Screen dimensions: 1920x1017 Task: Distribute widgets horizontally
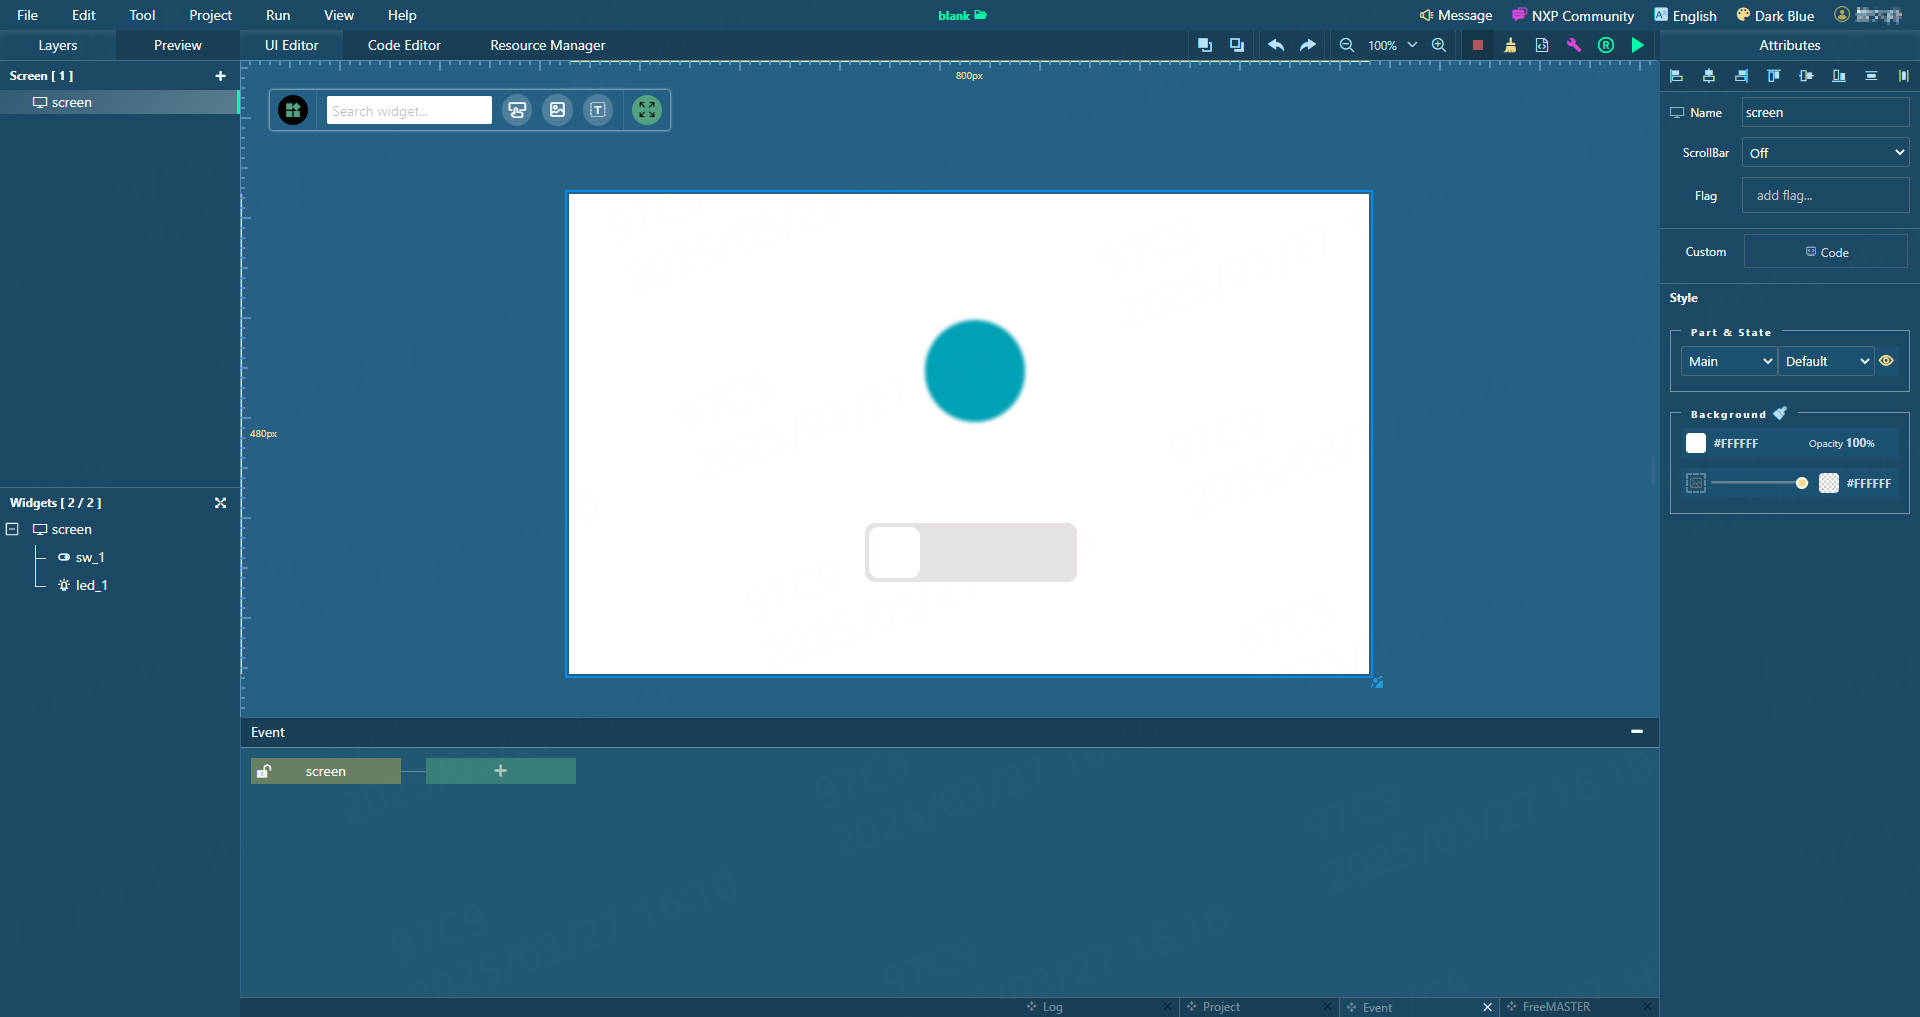1903,76
